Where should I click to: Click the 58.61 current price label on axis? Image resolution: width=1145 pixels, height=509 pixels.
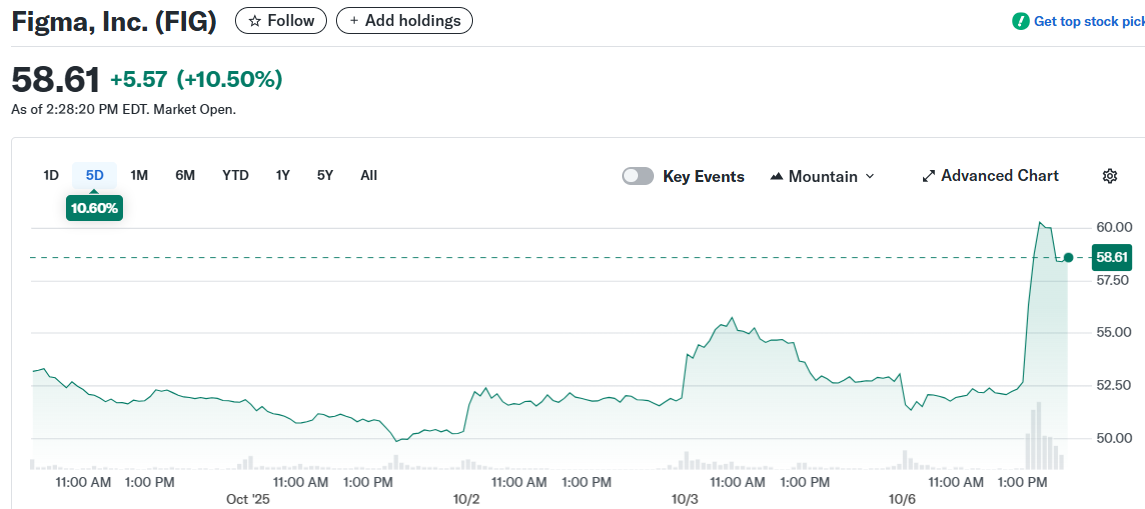tap(1112, 258)
